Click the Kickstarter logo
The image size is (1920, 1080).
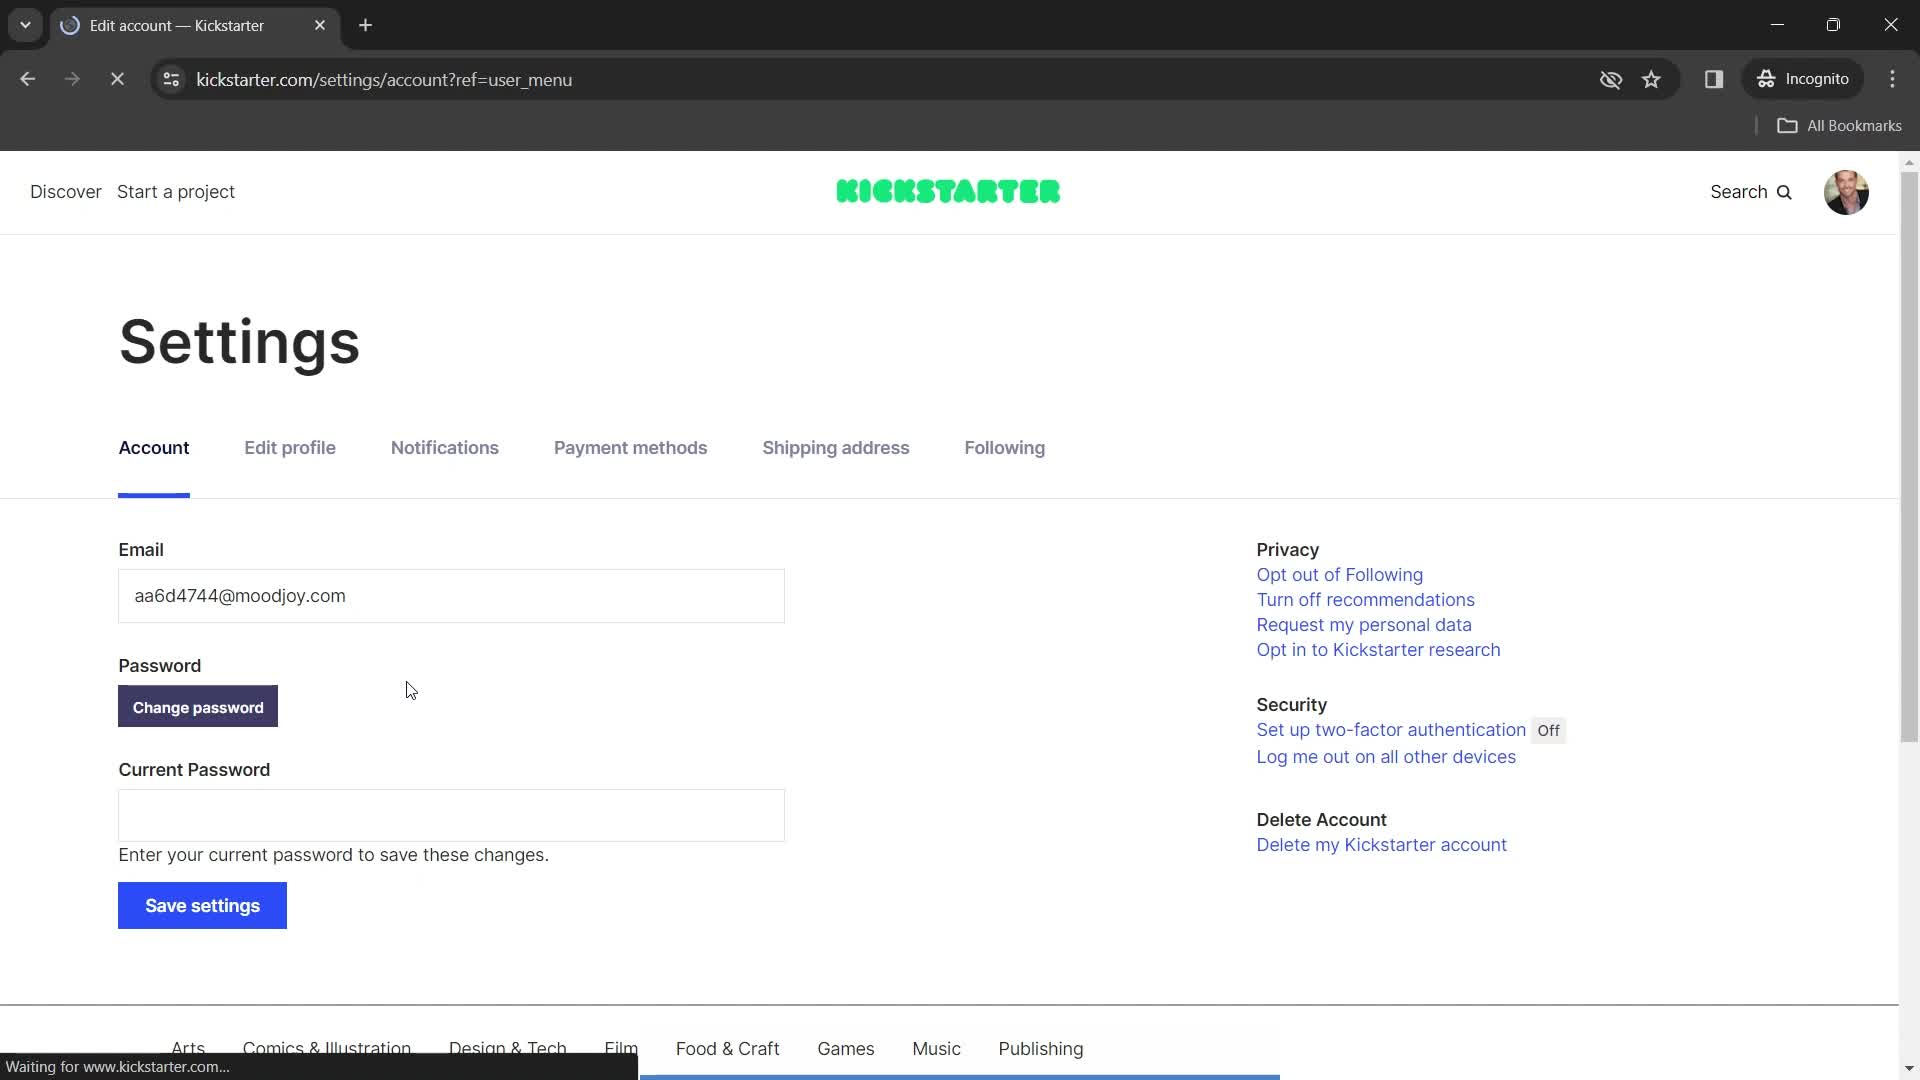tap(948, 191)
